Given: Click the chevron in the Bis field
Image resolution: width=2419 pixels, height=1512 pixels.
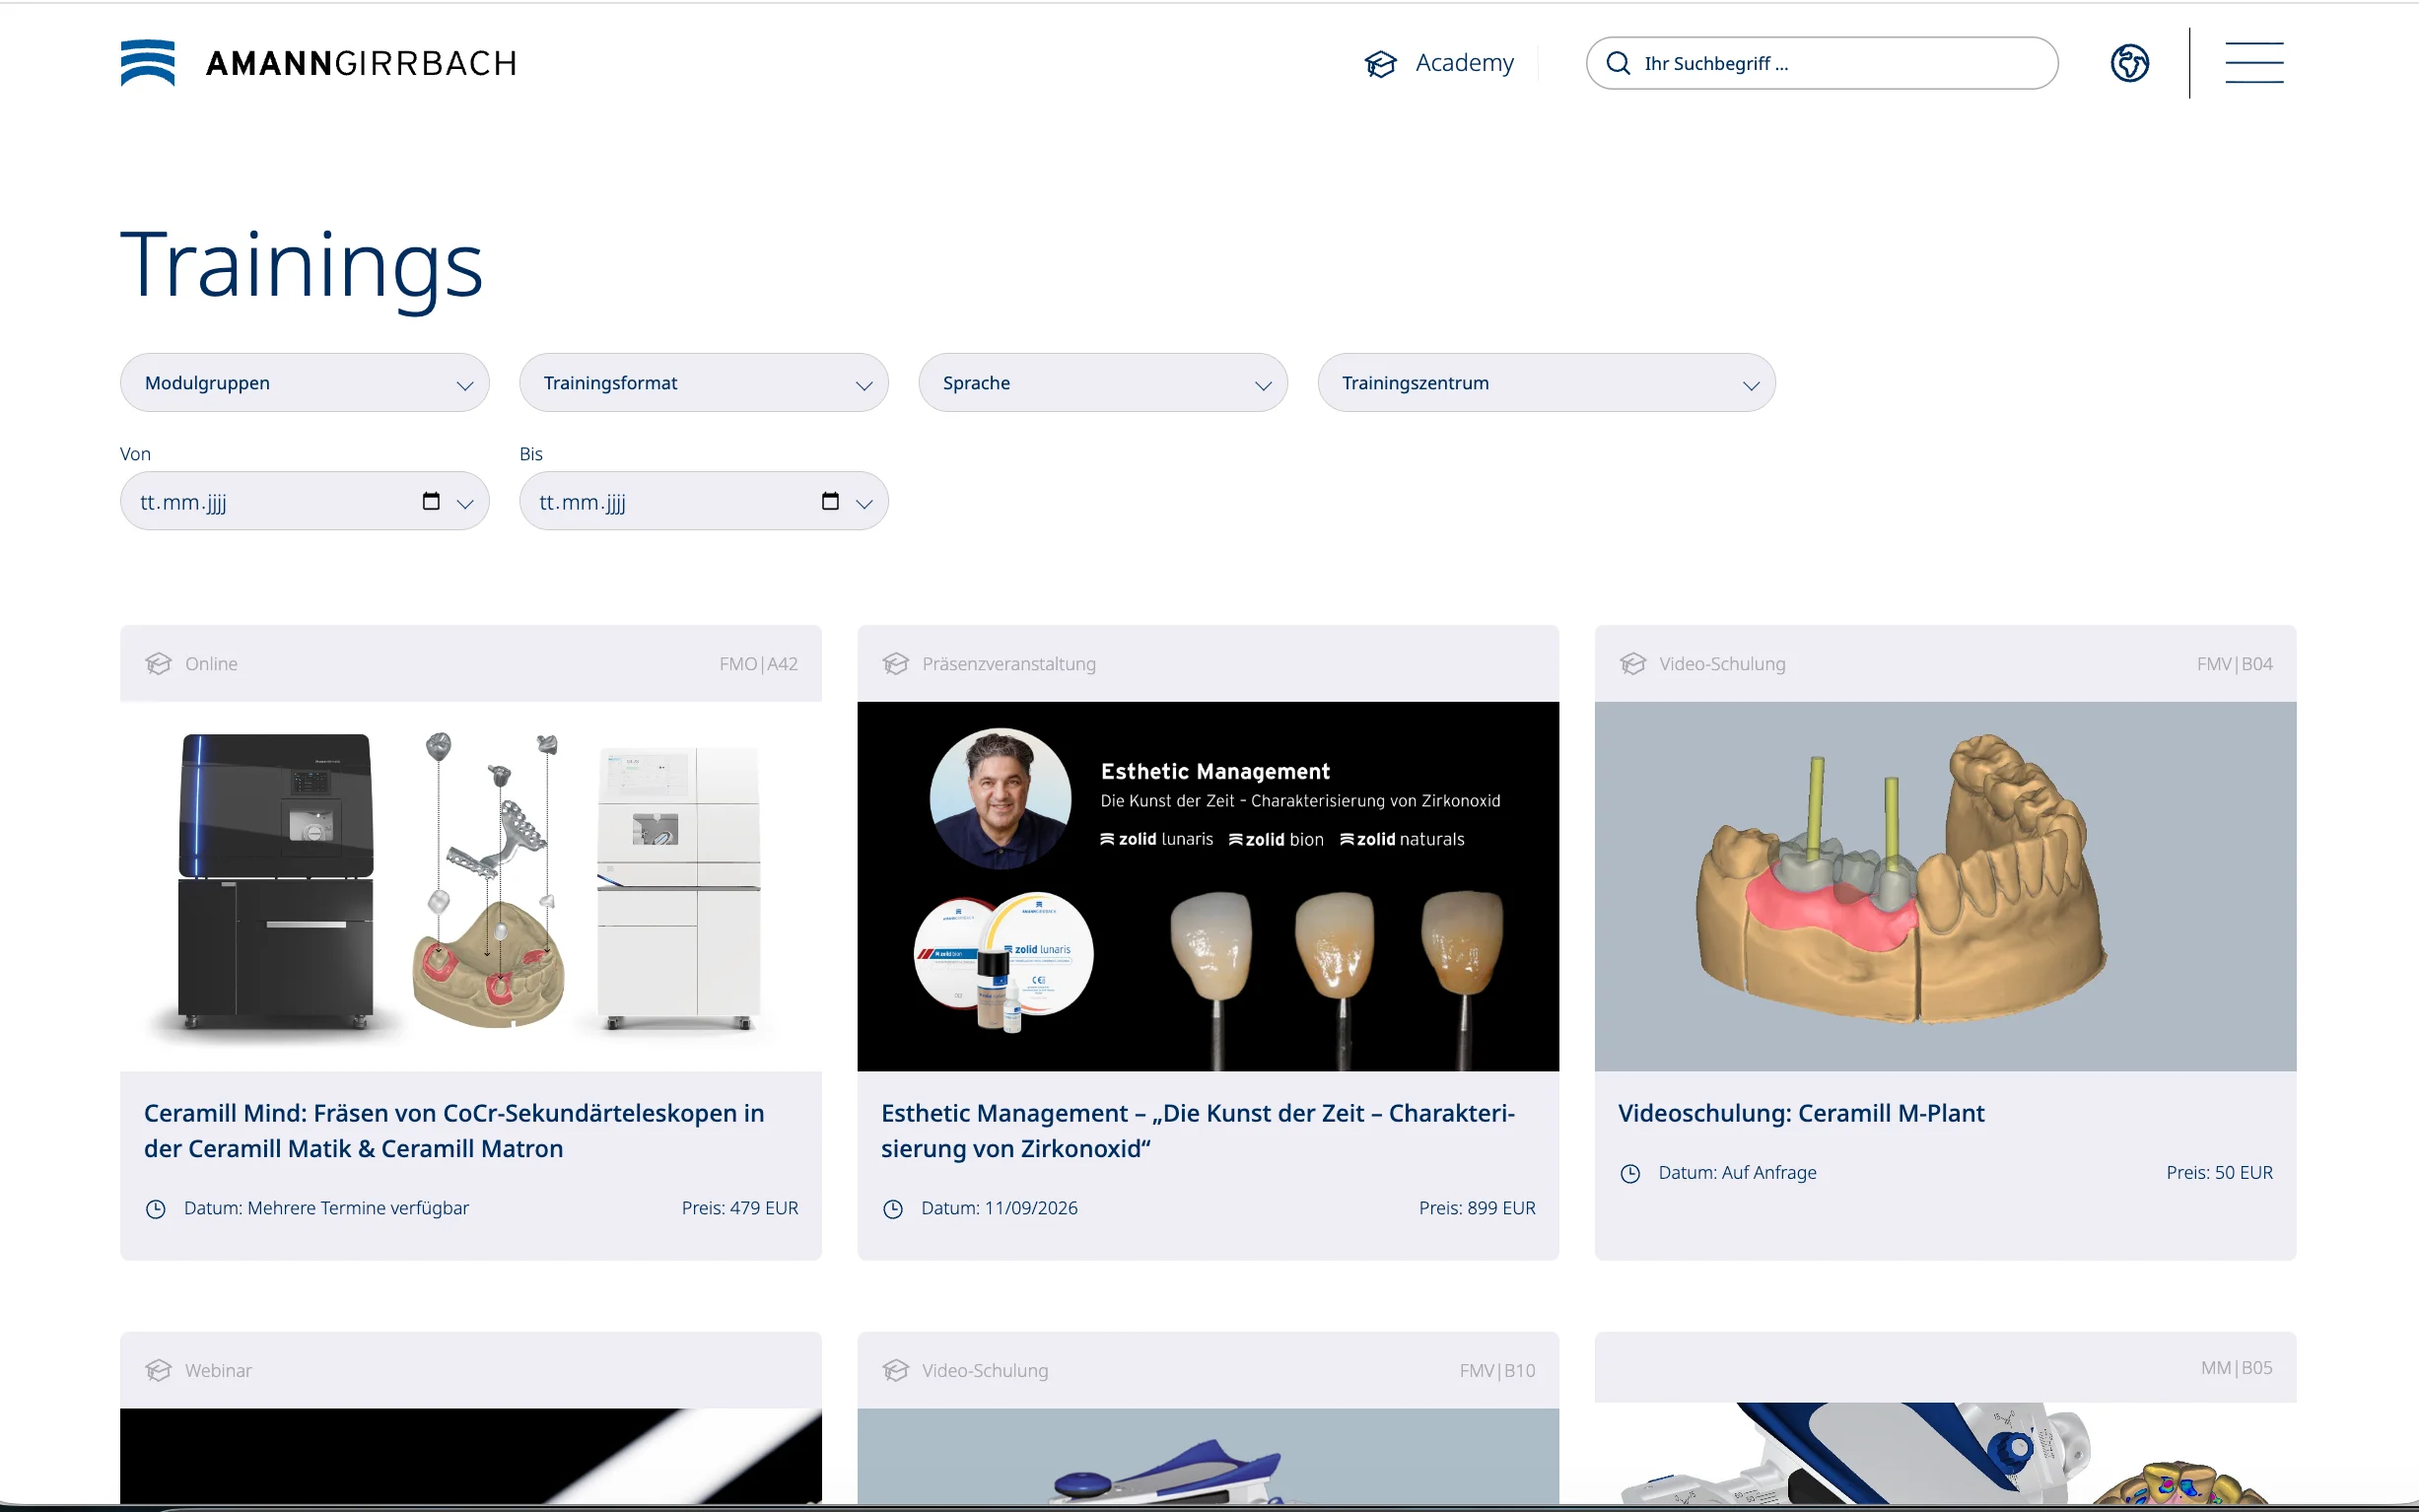Looking at the screenshot, I should click(865, 503).
